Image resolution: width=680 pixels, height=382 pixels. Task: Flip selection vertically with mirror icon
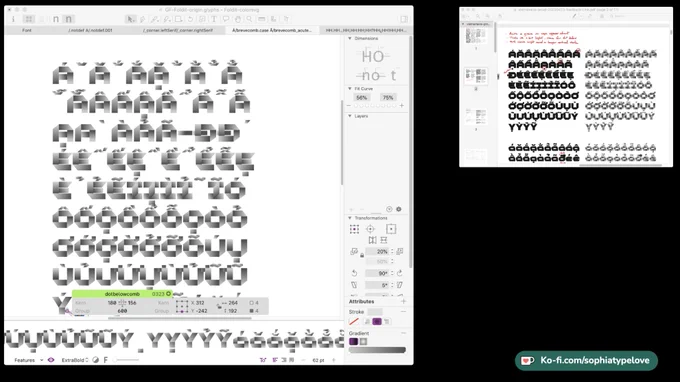click(x=384, y=240)
